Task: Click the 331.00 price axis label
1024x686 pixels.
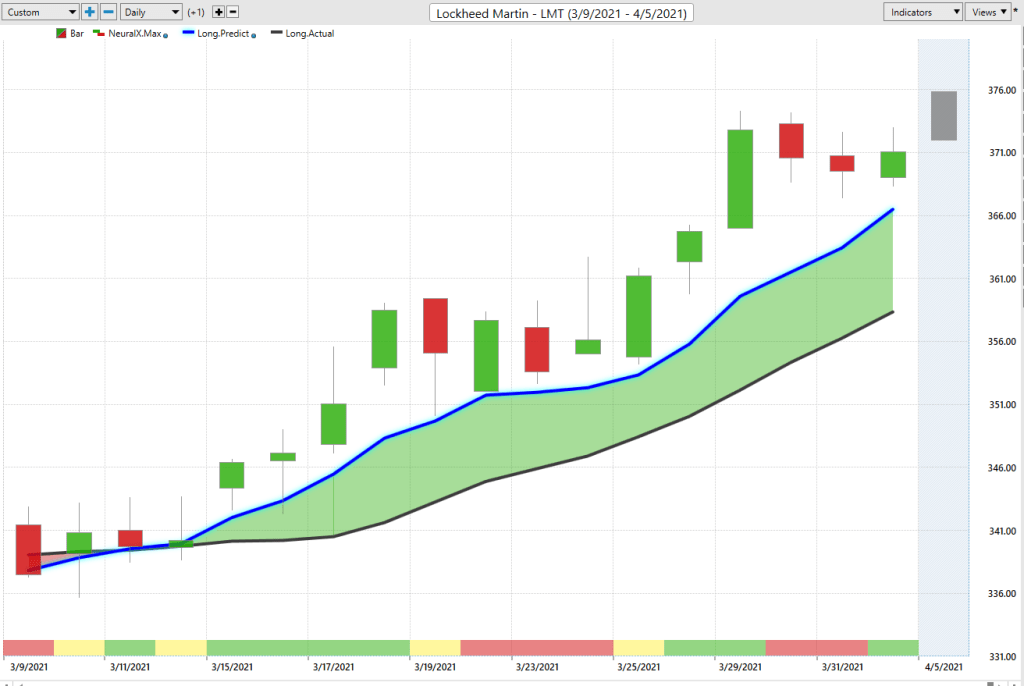Action: pyautogui.click(x=1002, y=656)
